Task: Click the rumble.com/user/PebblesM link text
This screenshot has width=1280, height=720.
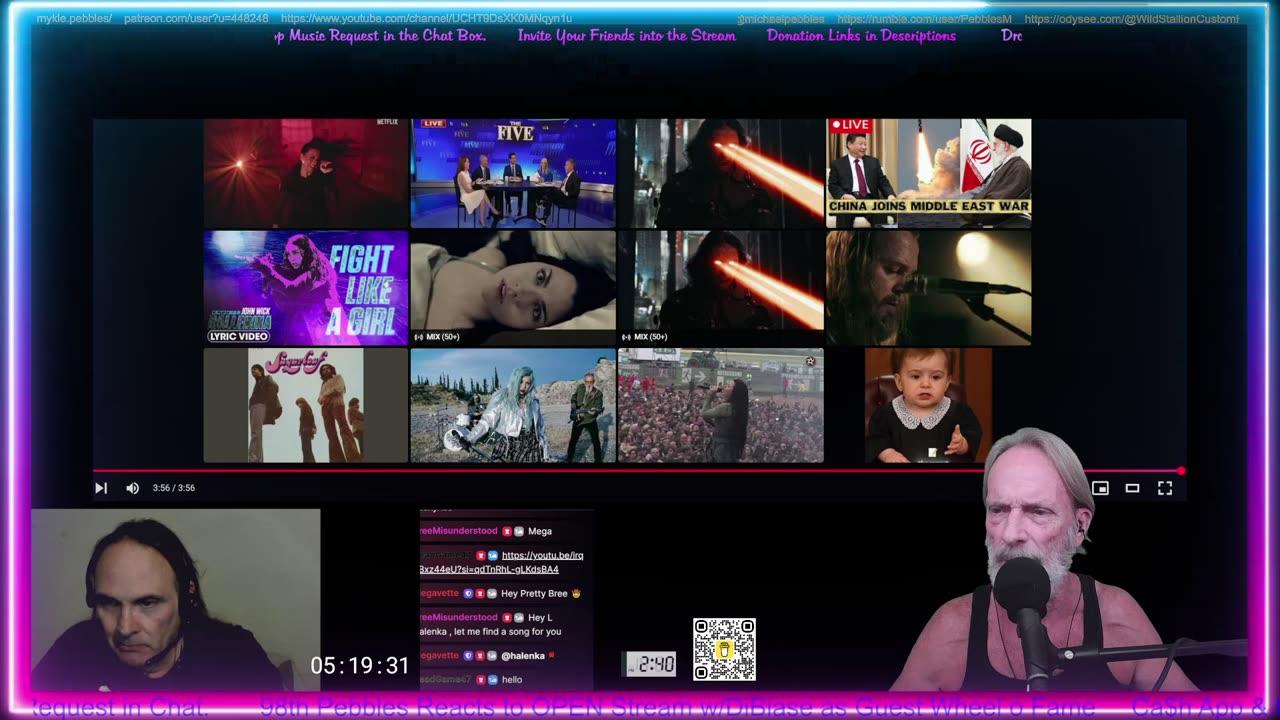Action: (925, 18)
